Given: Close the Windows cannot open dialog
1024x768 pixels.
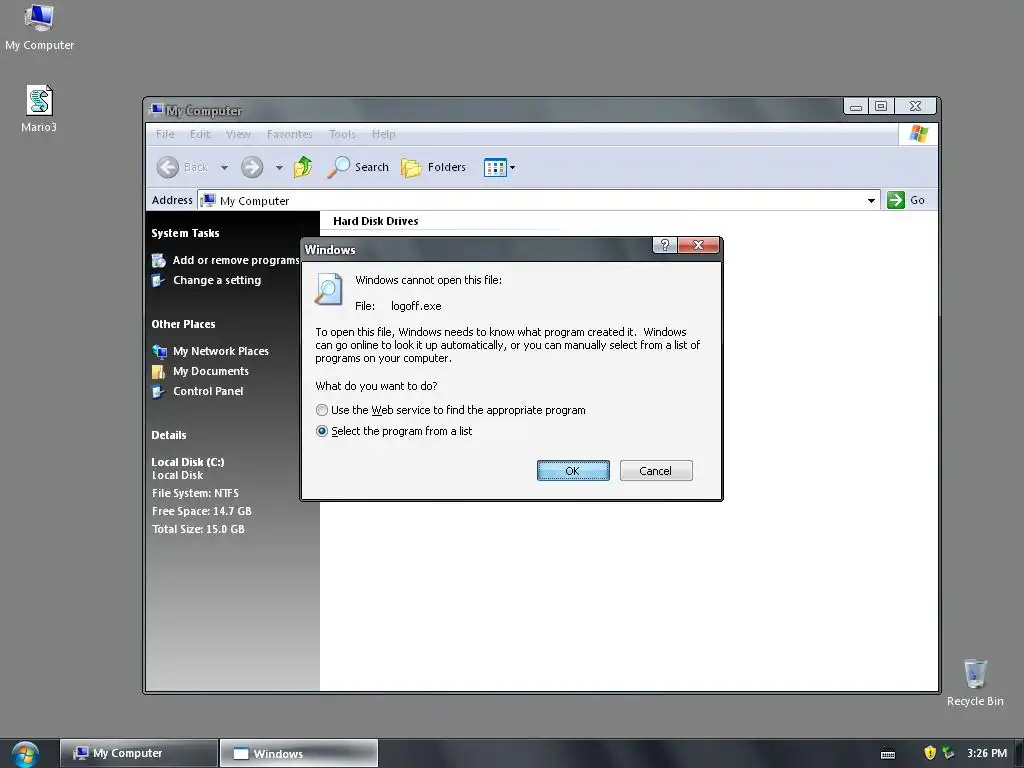Looking at the screenshot, I should (x=698, y=245).
